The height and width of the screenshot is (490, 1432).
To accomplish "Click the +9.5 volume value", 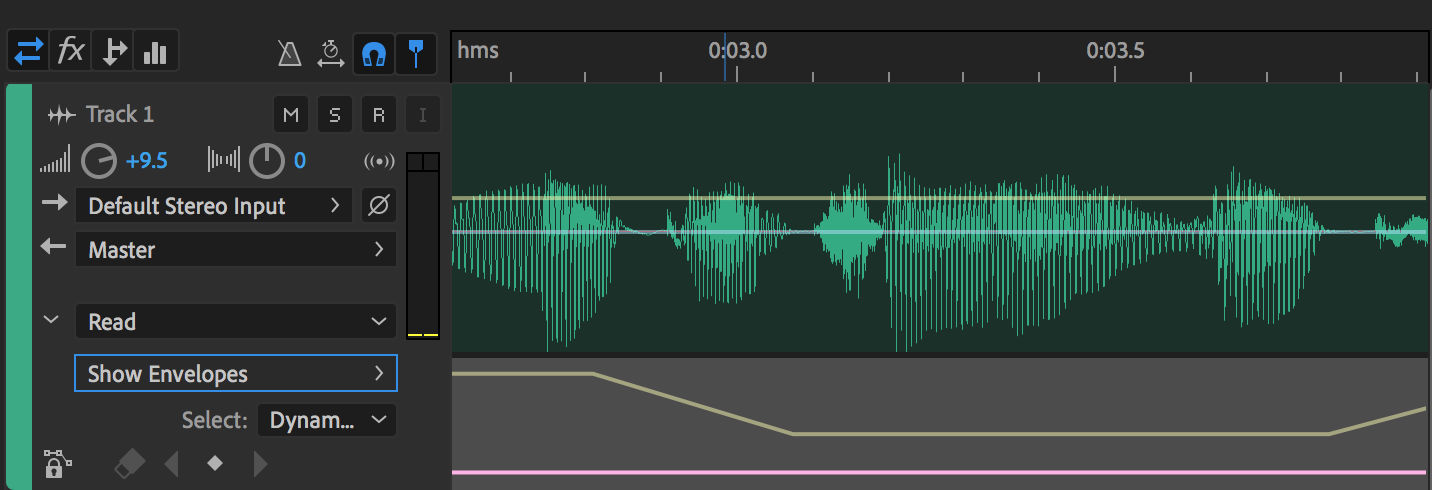I will [146, 161].
